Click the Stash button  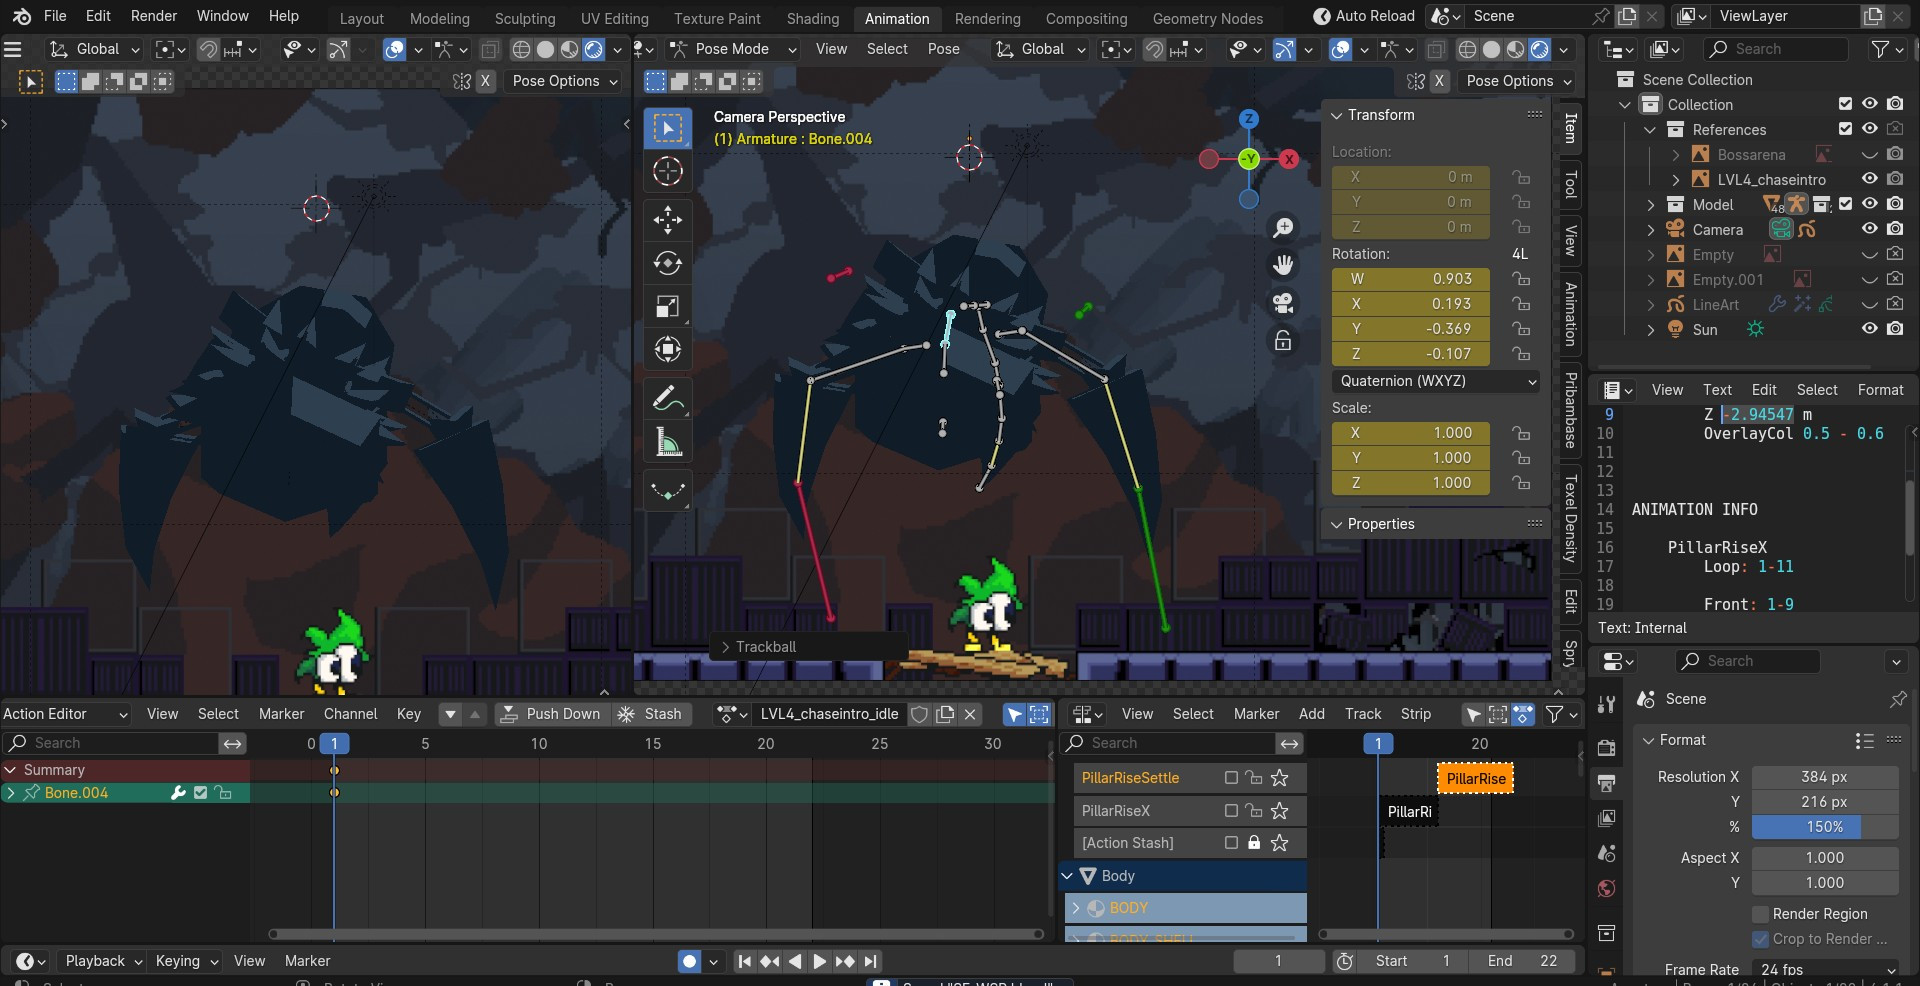click(652, 714)
